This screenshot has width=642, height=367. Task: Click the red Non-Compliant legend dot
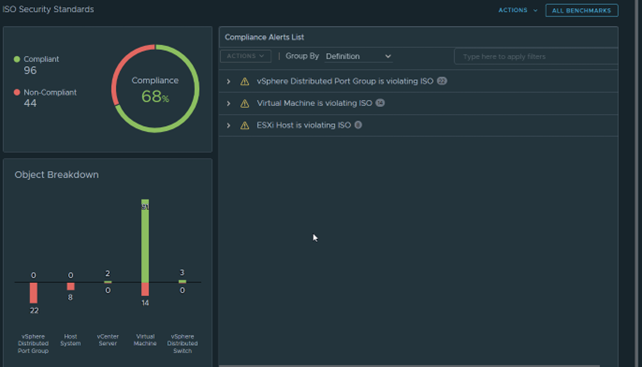click(17, 92)
